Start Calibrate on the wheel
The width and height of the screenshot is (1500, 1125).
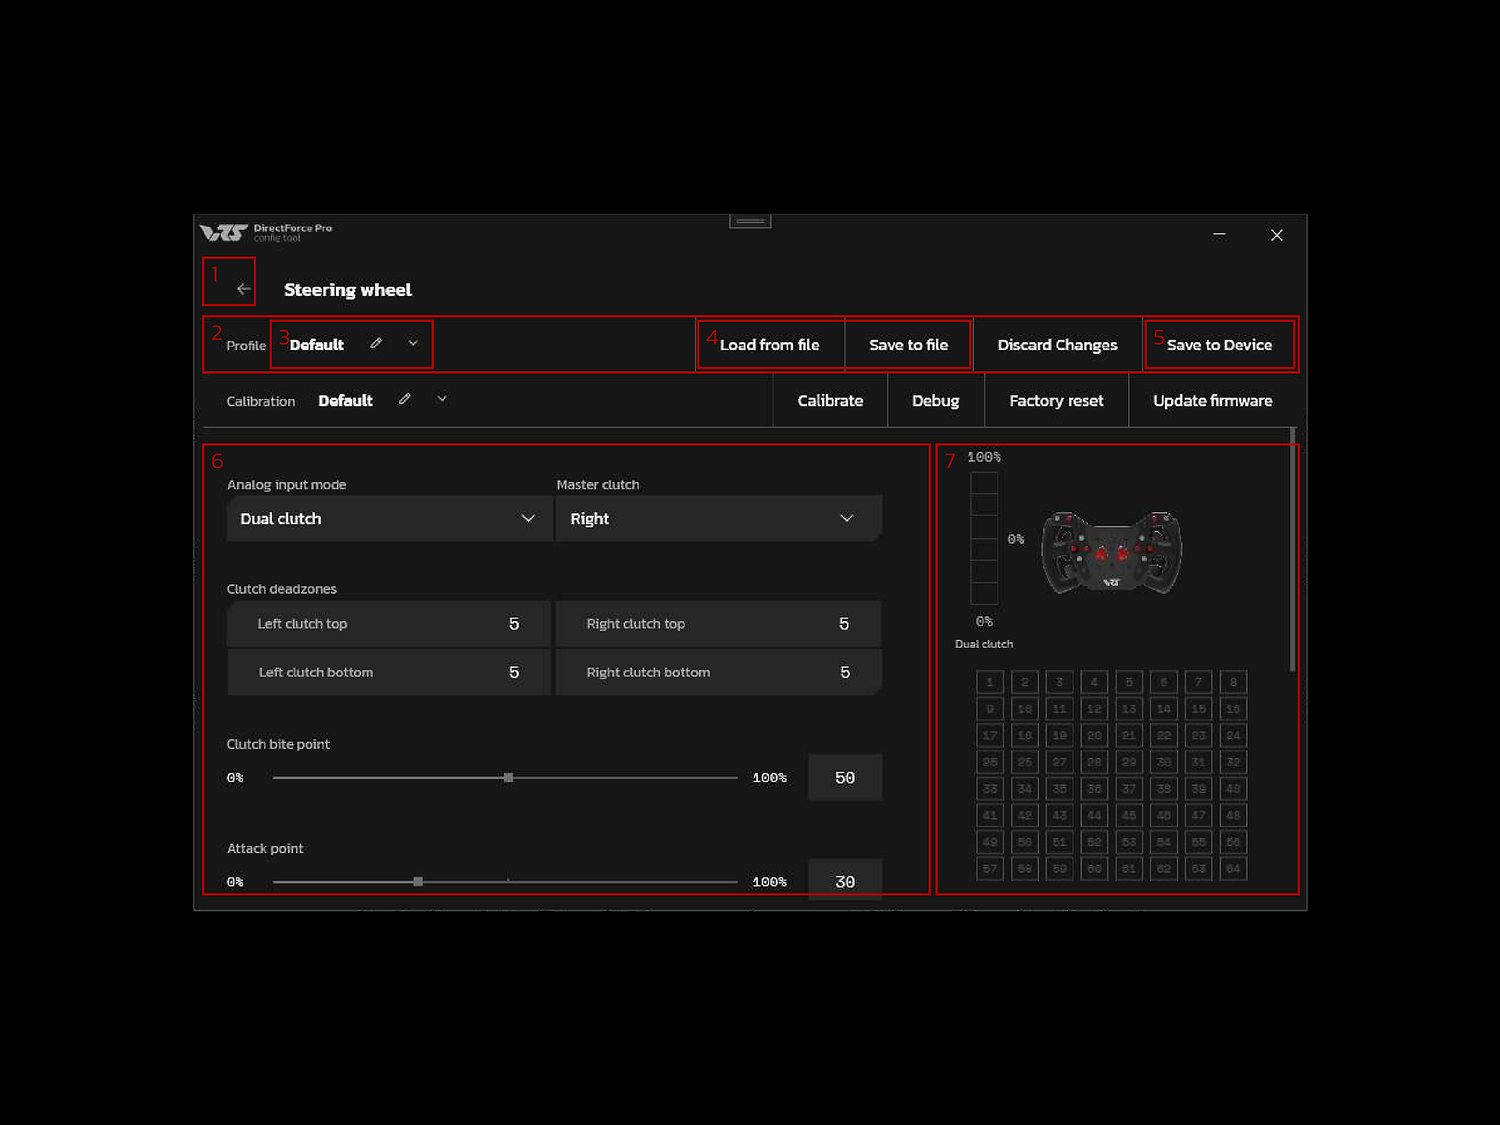point(830,401)
